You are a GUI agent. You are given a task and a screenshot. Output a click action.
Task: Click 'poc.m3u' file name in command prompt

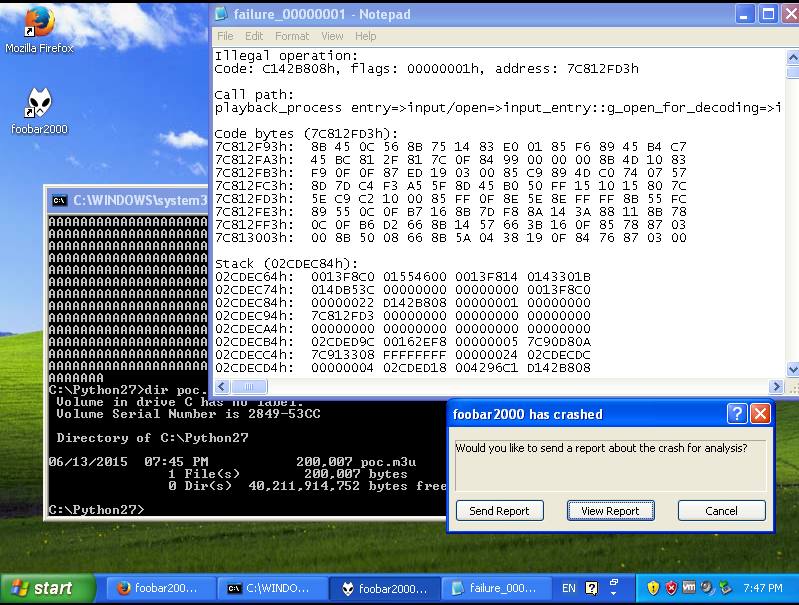coord(388,462)
